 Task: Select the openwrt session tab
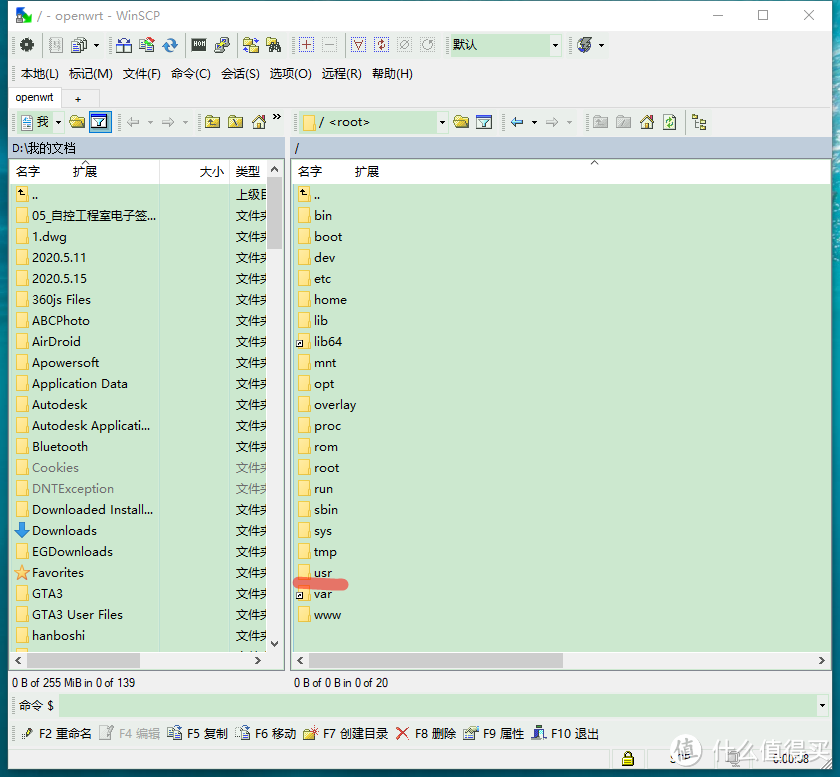[x=34, y=98]
